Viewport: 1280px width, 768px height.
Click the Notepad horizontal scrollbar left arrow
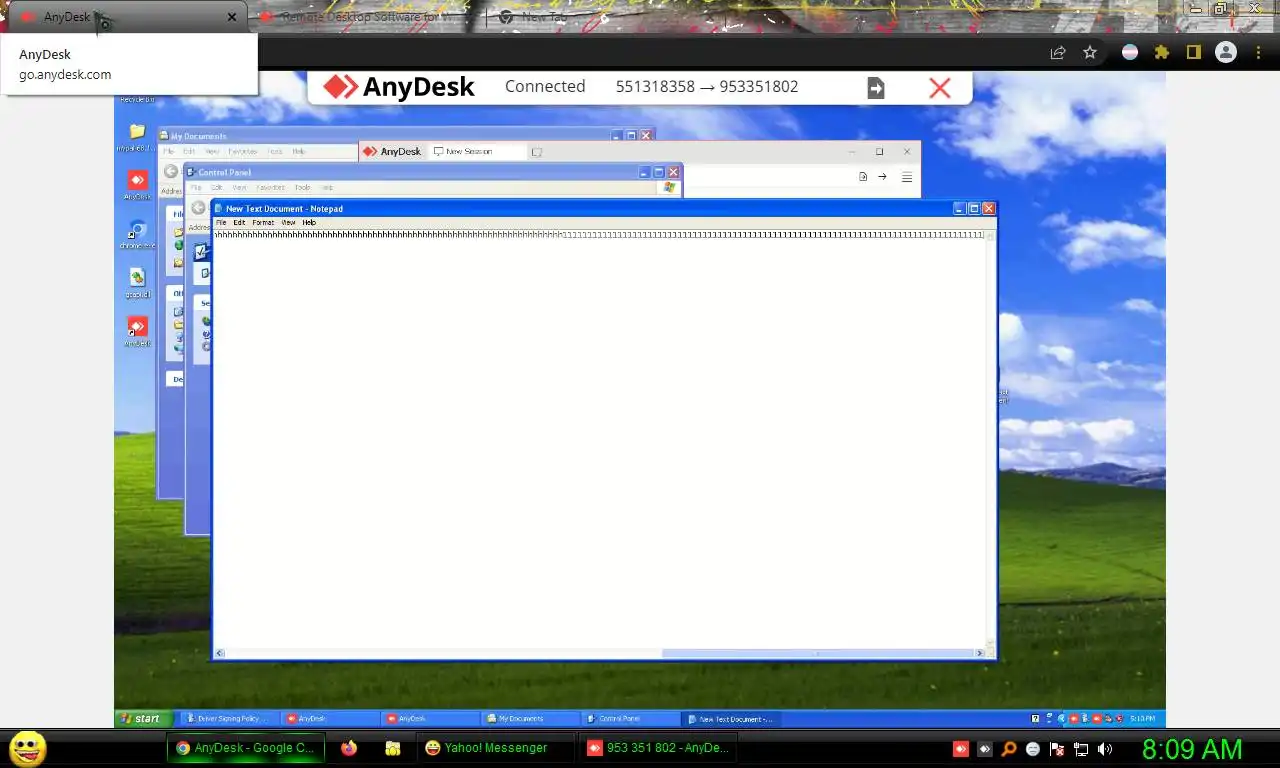[219, 654]
